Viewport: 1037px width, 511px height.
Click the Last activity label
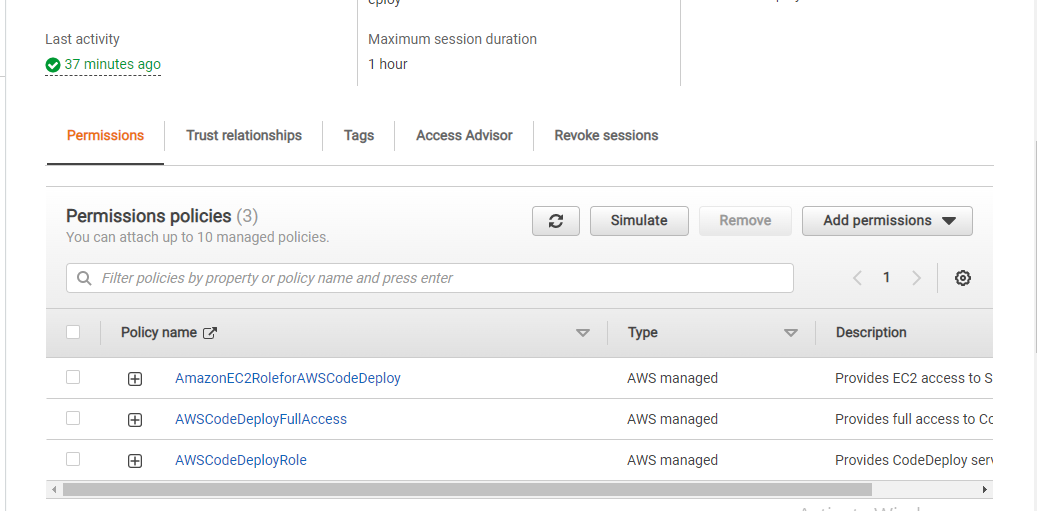point(82,40)
